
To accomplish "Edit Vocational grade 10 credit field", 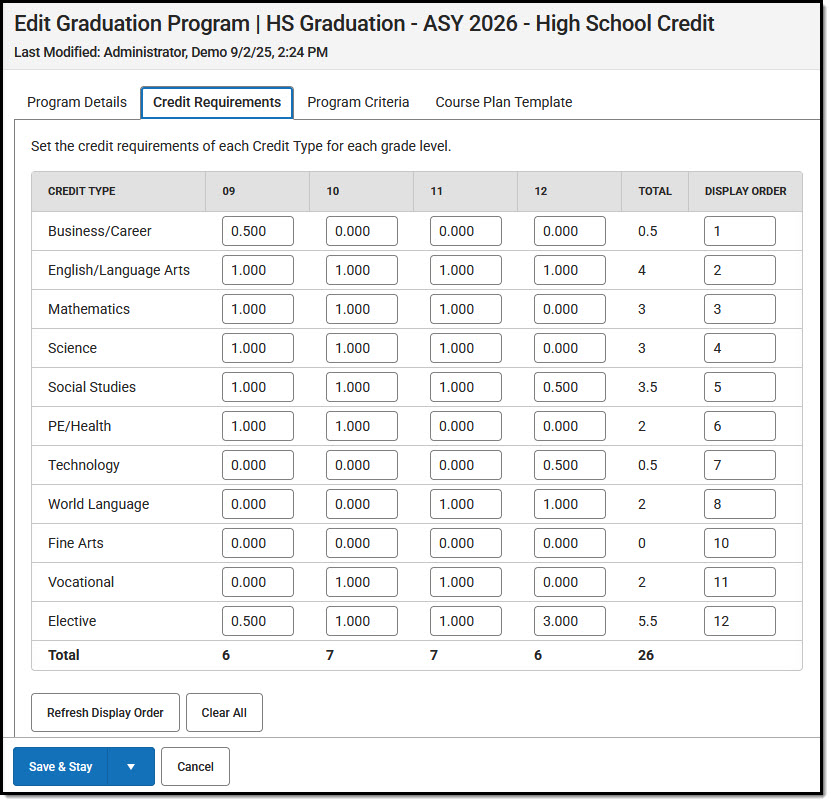I will tap(361, 581).
